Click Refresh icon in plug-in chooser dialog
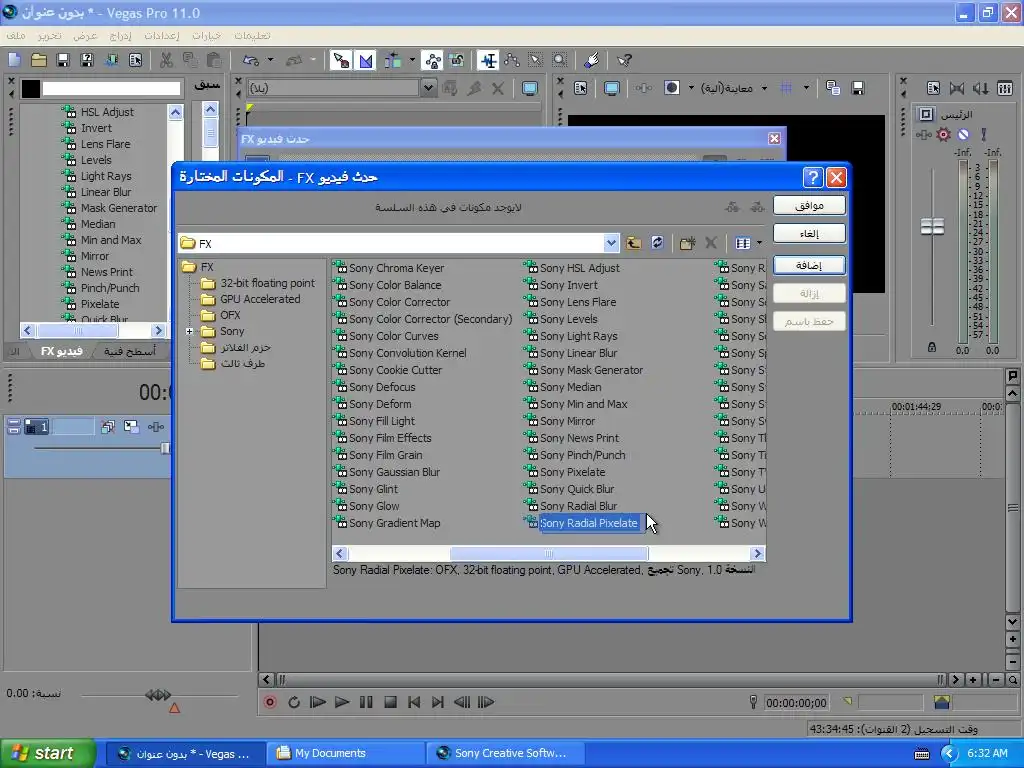This screenshot has height=768, width=1024. 658,243
